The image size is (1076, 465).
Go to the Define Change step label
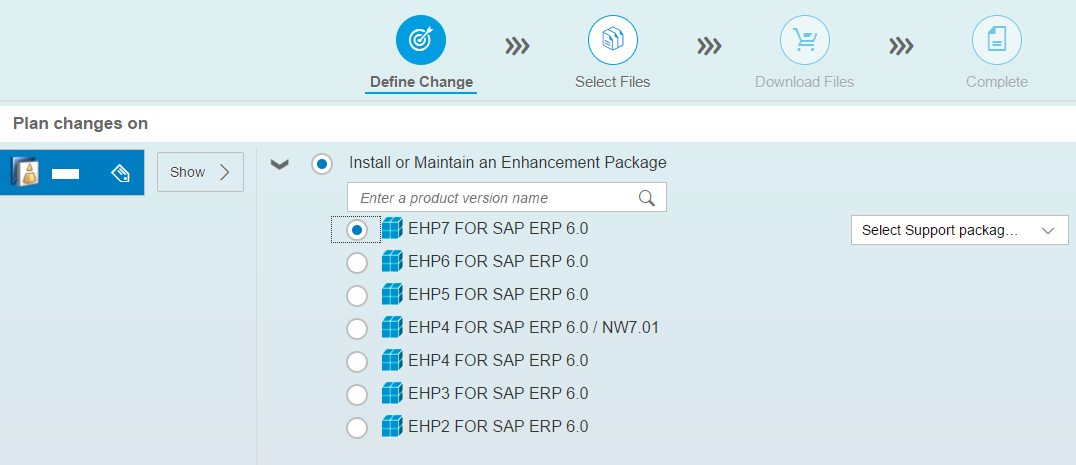click(x=421, y=82)
